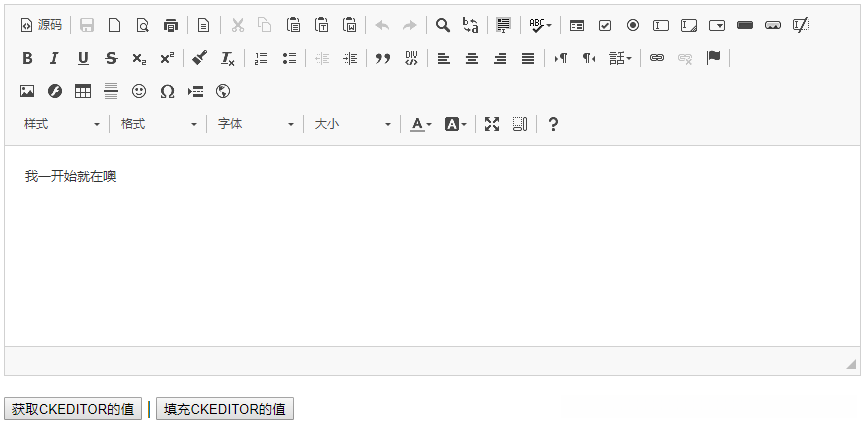867x428 pixels.
Task: Click the 填充CKEDITOR的值 button
Action: [224, 409]
